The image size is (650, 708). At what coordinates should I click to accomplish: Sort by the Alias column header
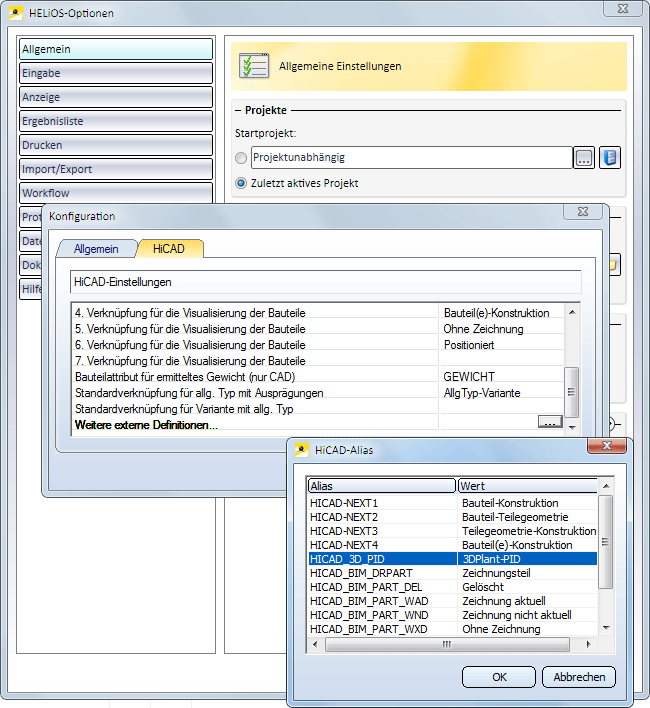pyautogui.click(x=382, y=485)
